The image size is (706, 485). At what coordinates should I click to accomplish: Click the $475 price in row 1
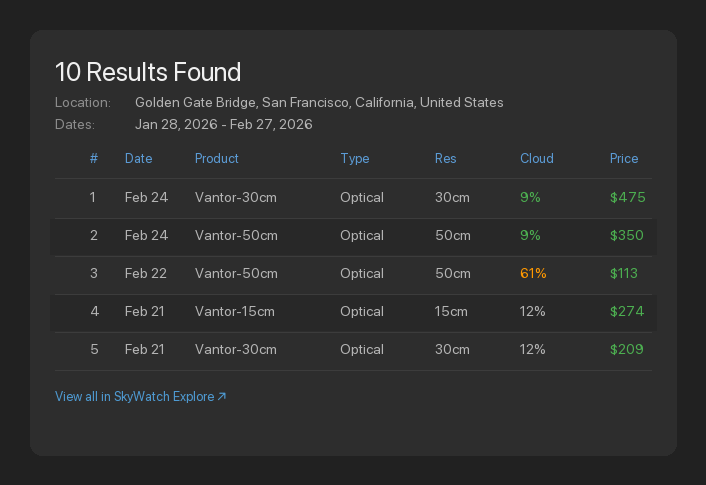coord(628,198)
